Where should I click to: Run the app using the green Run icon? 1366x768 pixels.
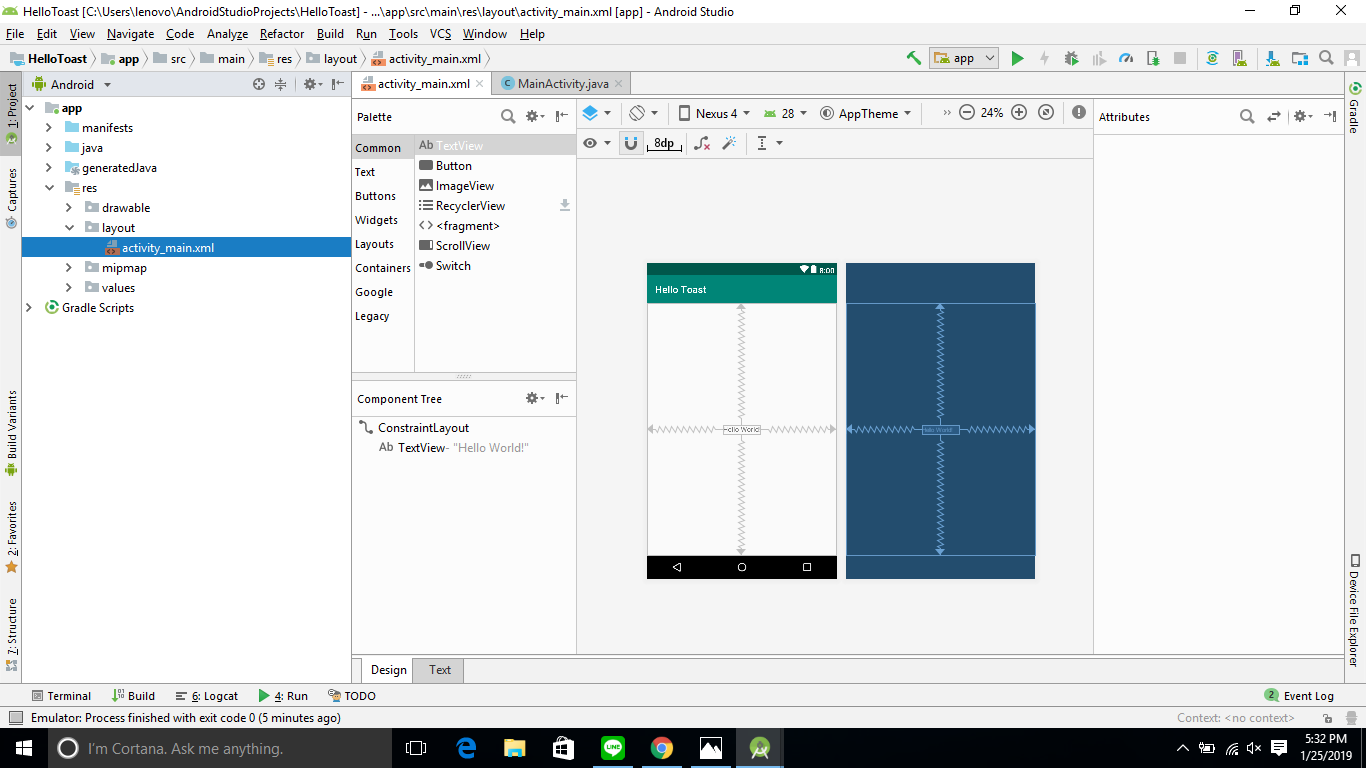click(1017, 58)
